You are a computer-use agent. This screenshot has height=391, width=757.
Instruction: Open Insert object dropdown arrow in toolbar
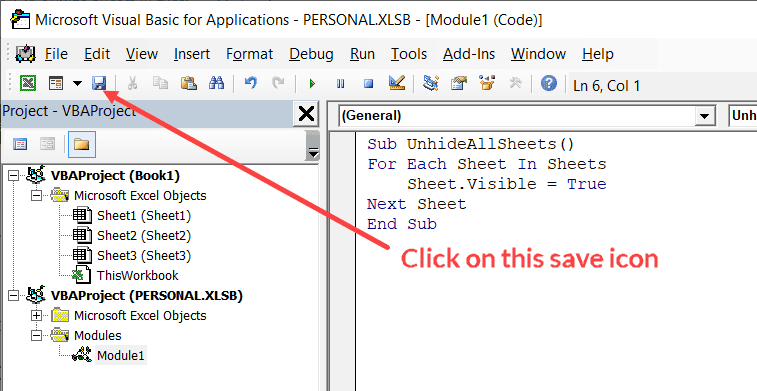(x=77, y=84)
